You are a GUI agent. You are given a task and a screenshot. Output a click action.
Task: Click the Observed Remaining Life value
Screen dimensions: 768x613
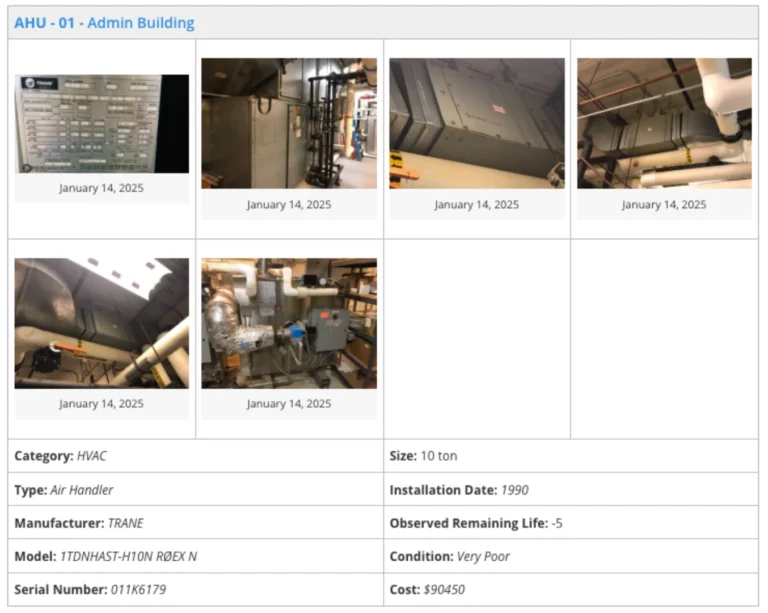pyautogui.click(x=557, y=523)
